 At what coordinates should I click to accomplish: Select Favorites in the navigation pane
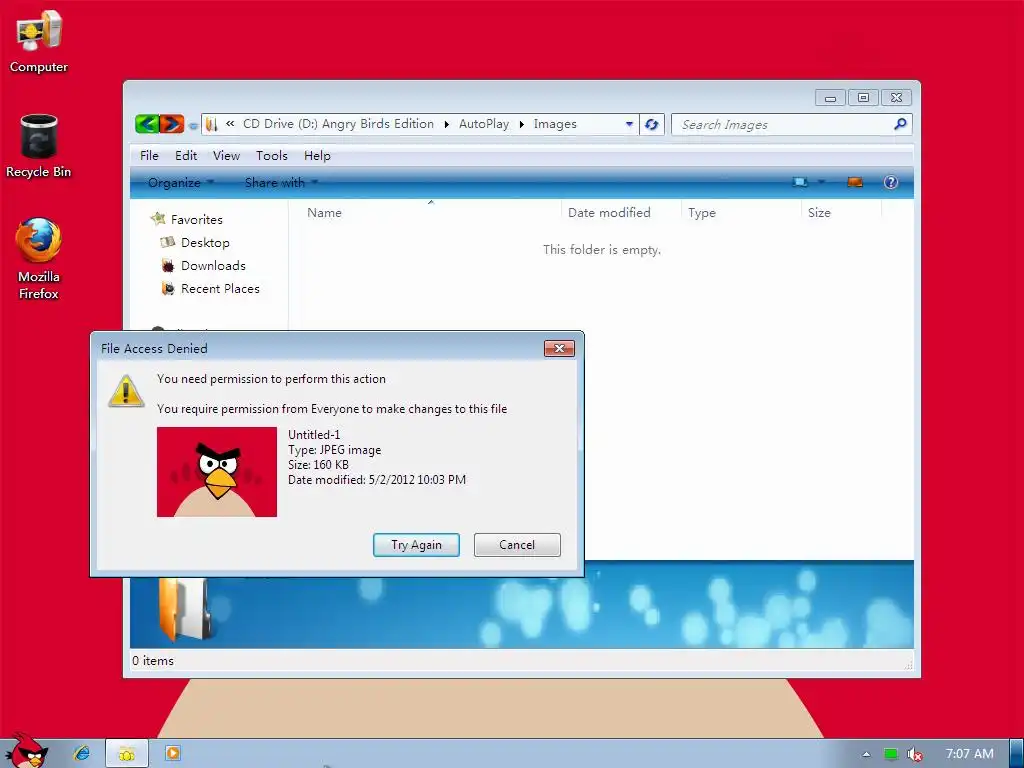[x=187, y=219]
